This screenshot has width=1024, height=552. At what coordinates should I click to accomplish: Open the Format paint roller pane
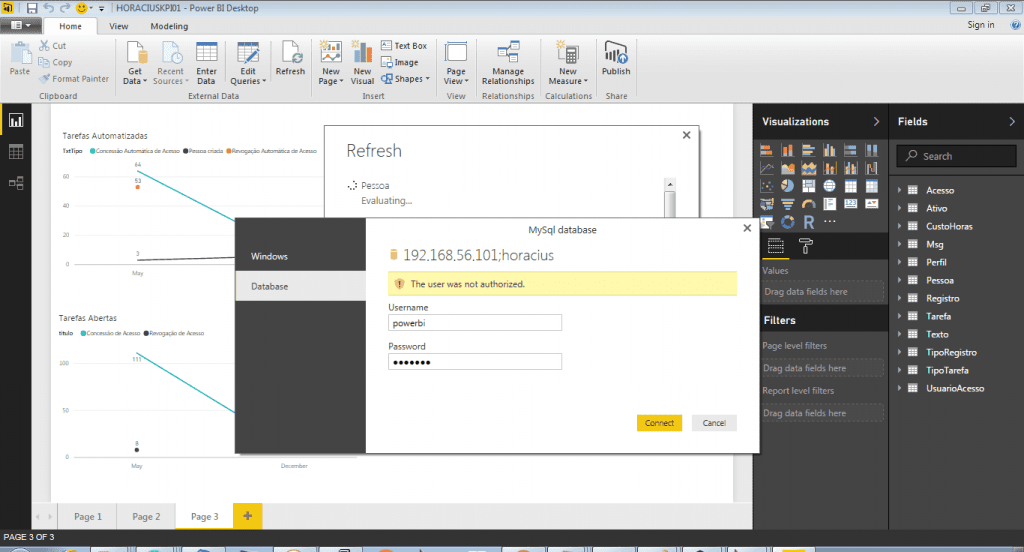coord(806,246)
